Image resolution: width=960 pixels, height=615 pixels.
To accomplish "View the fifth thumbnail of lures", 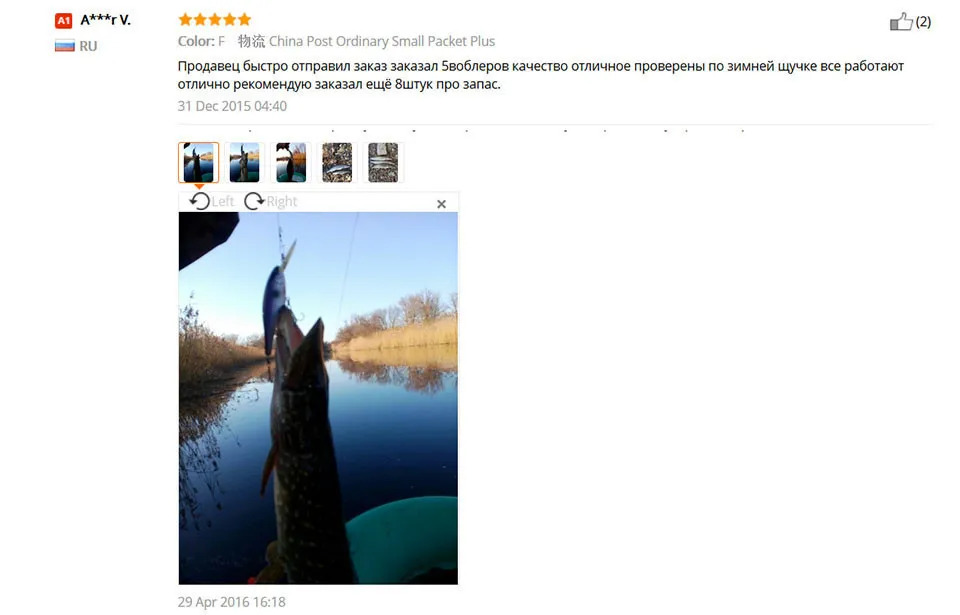I will point(383,162).
